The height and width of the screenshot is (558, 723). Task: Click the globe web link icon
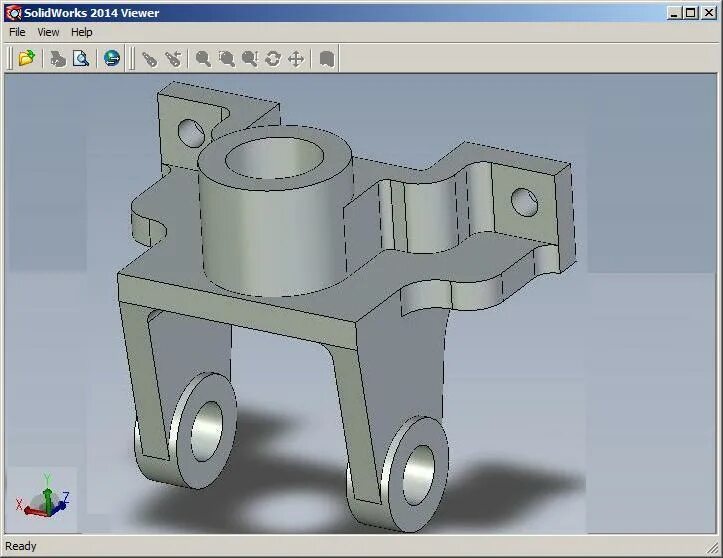112,59
